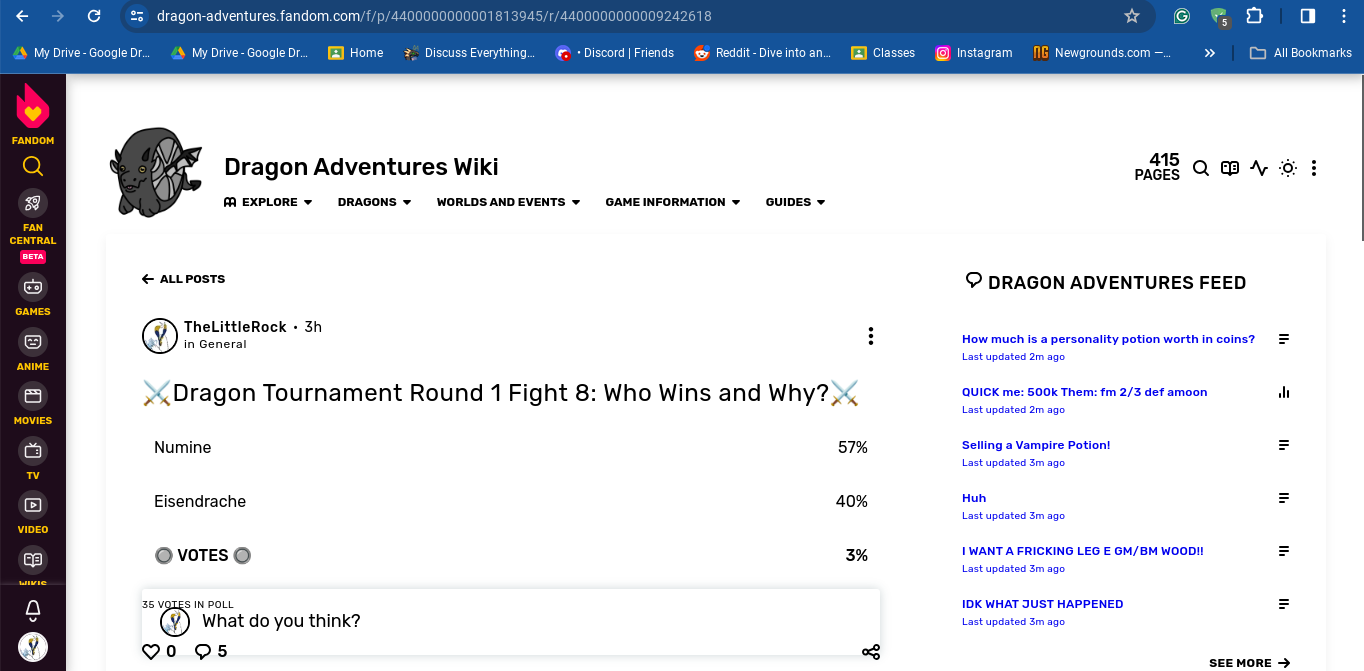
Task: Open the Explore menu
Action: (x=268, y=202)
